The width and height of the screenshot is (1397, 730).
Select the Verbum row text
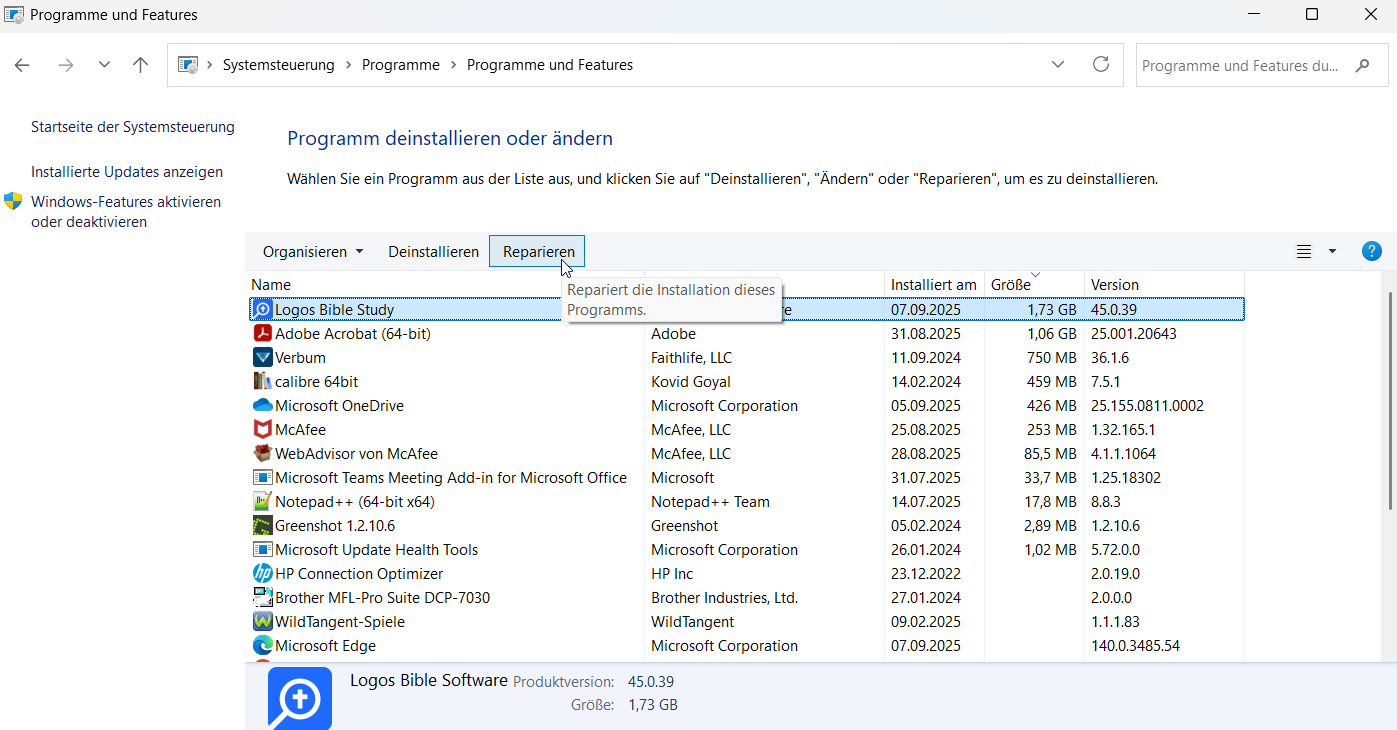click(300, 357)
